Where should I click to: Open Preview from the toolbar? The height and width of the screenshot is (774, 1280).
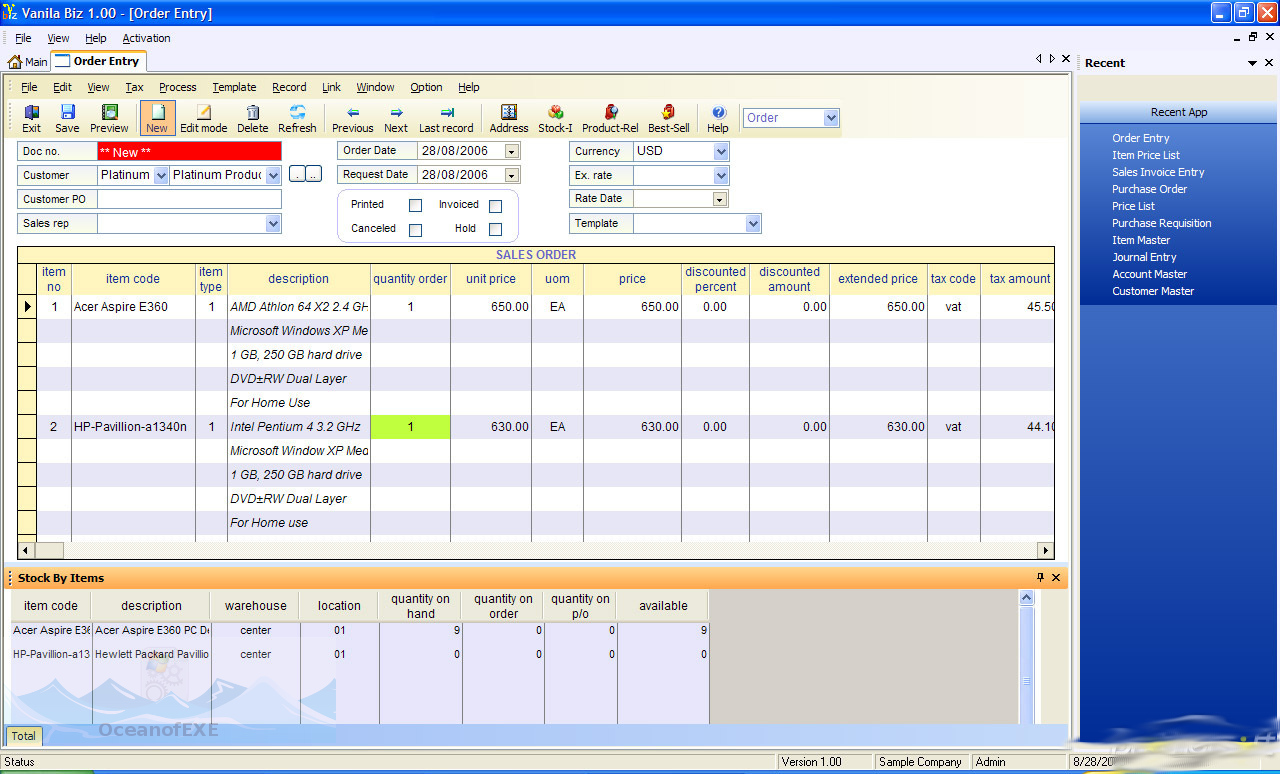click(x=109, y=118)
